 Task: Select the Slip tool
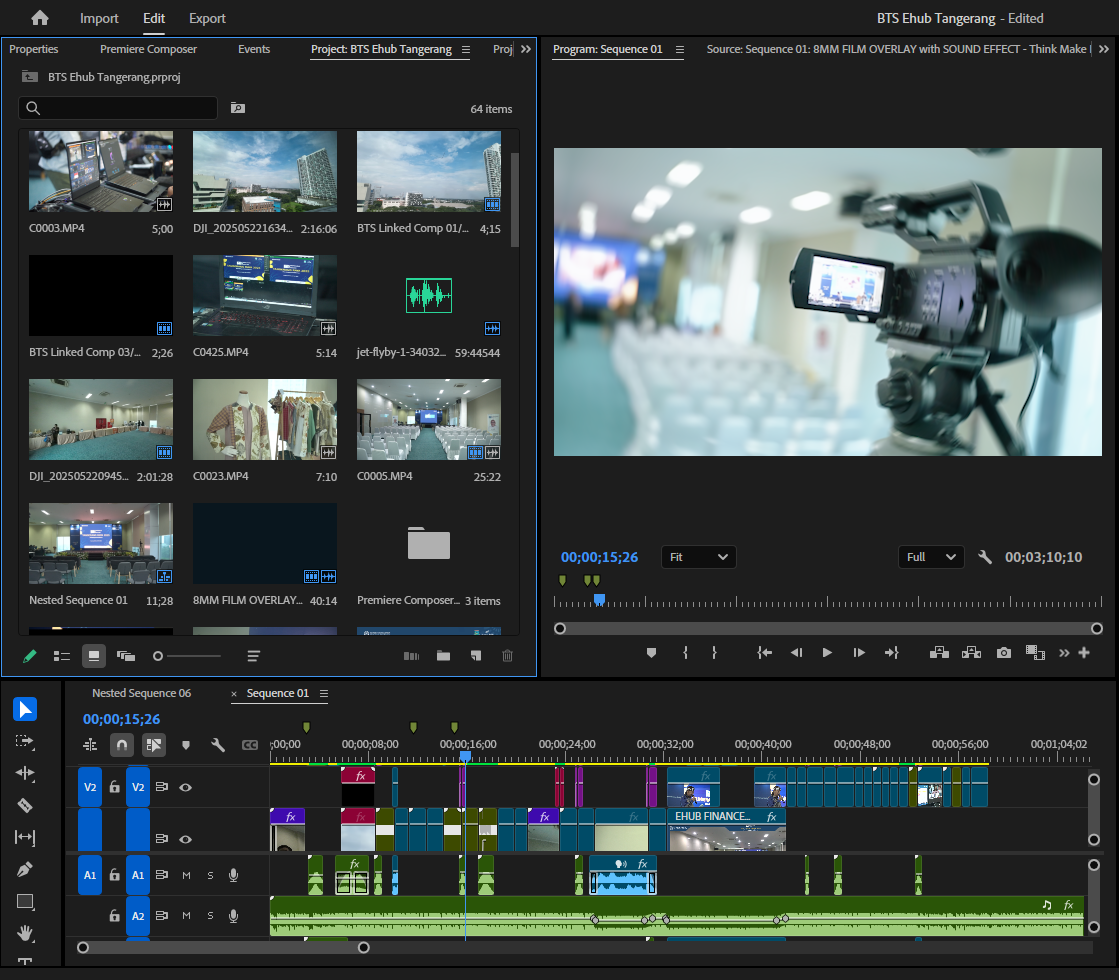coord(25,837)
